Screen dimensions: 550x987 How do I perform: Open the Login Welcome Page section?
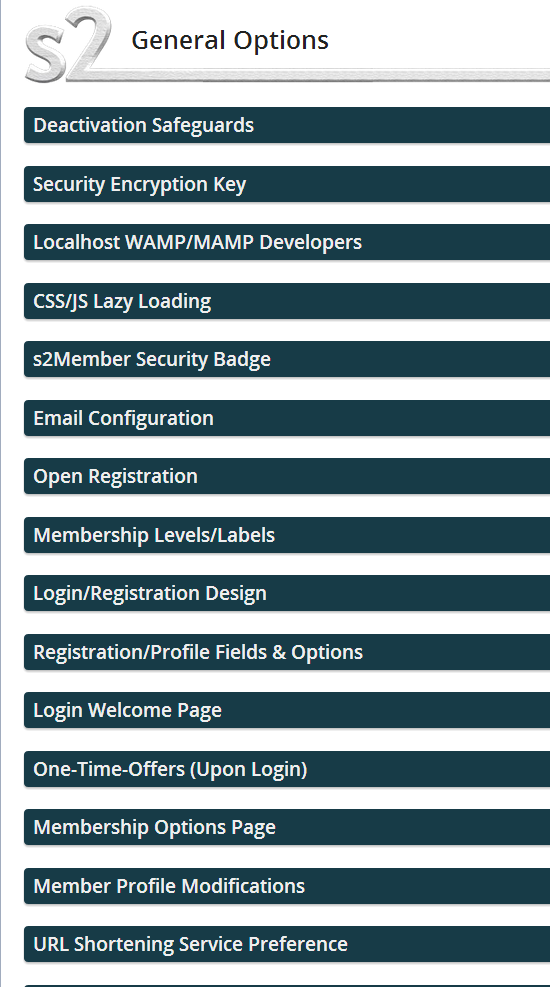287,710
